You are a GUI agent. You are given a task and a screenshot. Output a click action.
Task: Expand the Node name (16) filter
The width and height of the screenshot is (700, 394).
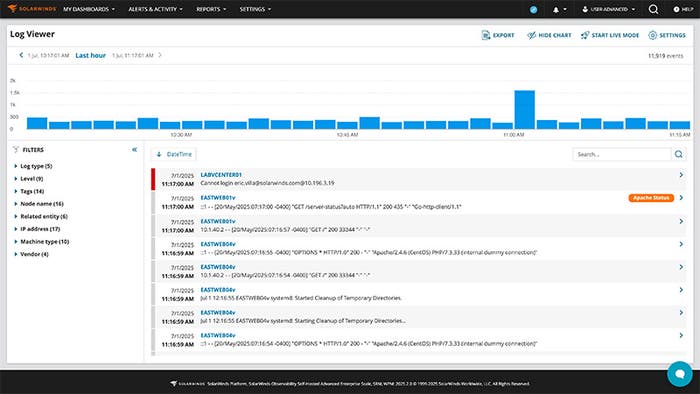point(39,203)
